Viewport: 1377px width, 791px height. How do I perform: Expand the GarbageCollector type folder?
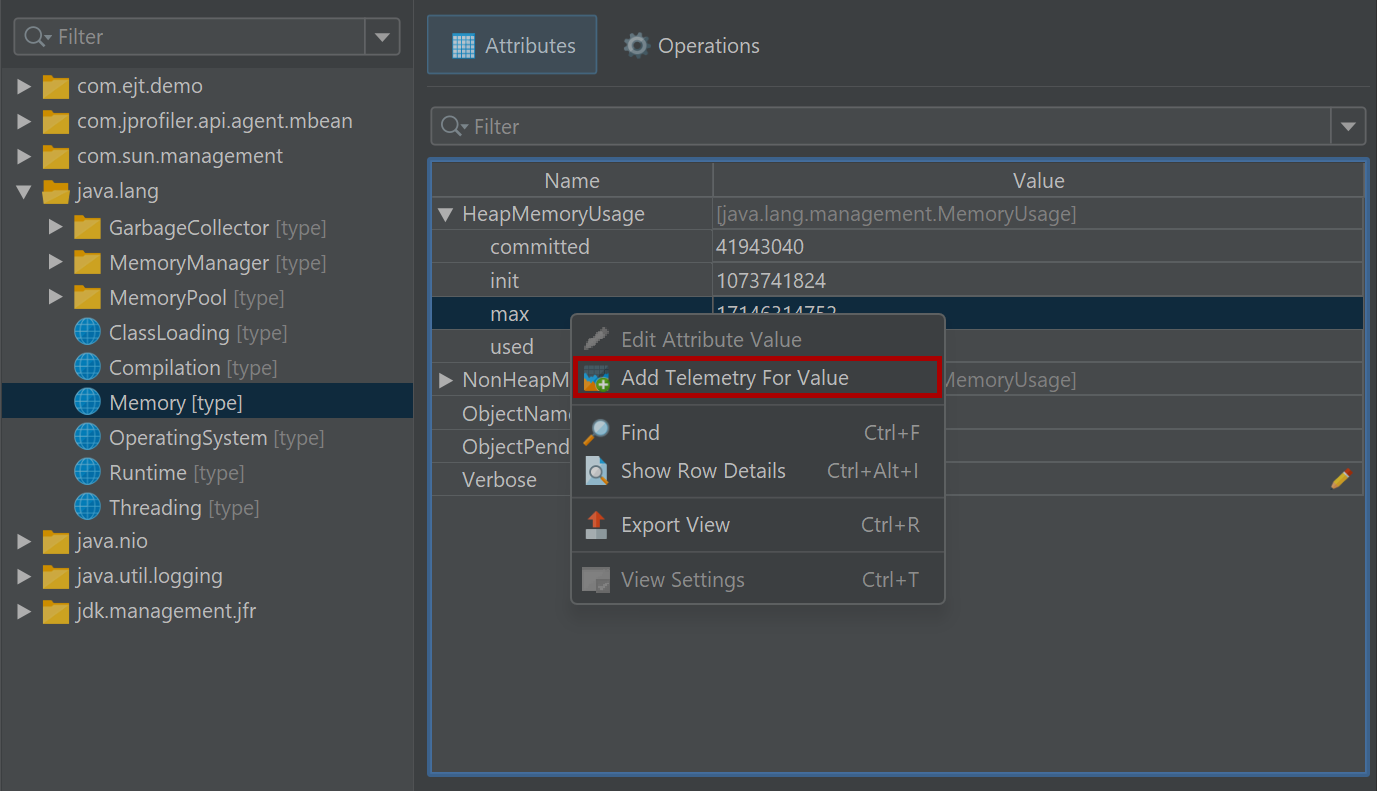tap(56, 228)
